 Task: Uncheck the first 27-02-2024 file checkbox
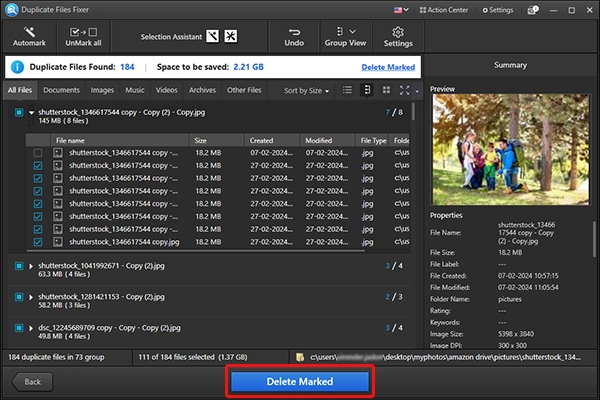pyautogui.click(x=38, y=166)
